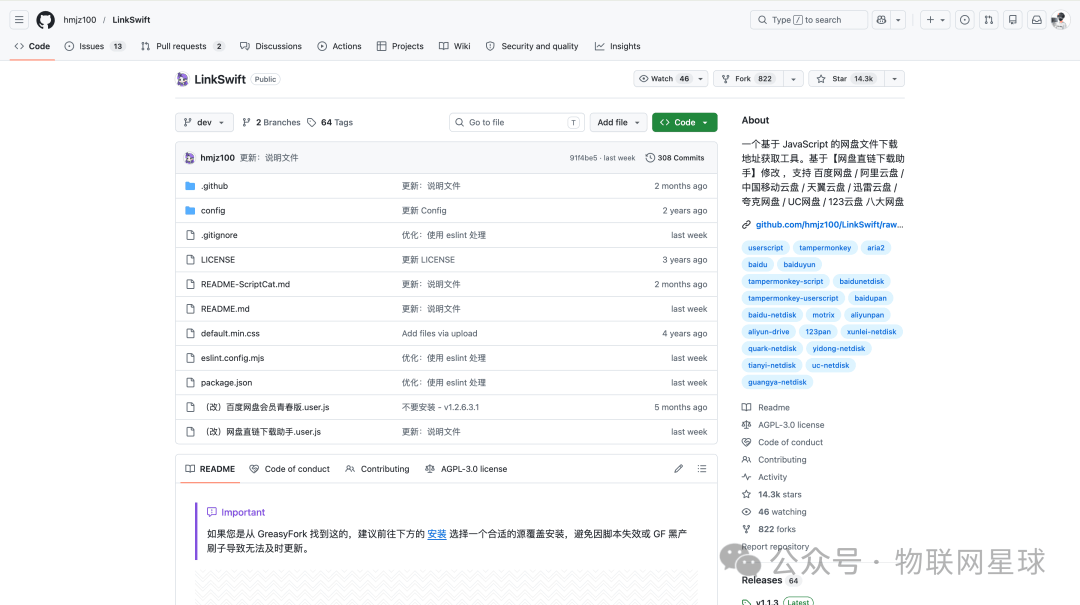Click the motrix topic tag
This screenshot has width=1080, height=605.
click(x=823, y=315)
